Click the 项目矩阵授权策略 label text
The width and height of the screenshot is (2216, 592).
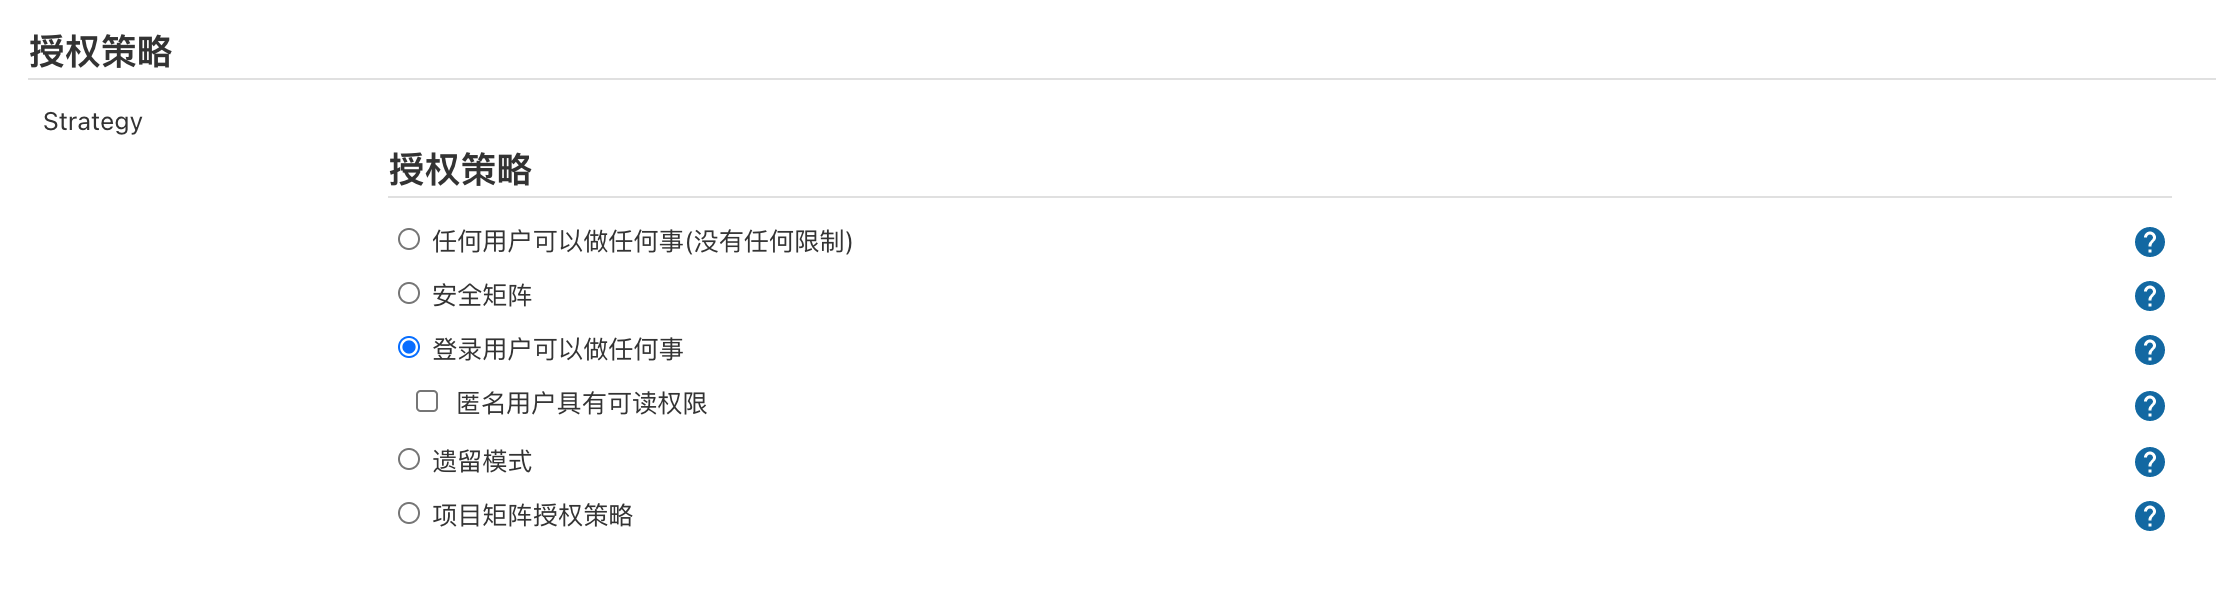coord(533,515)
